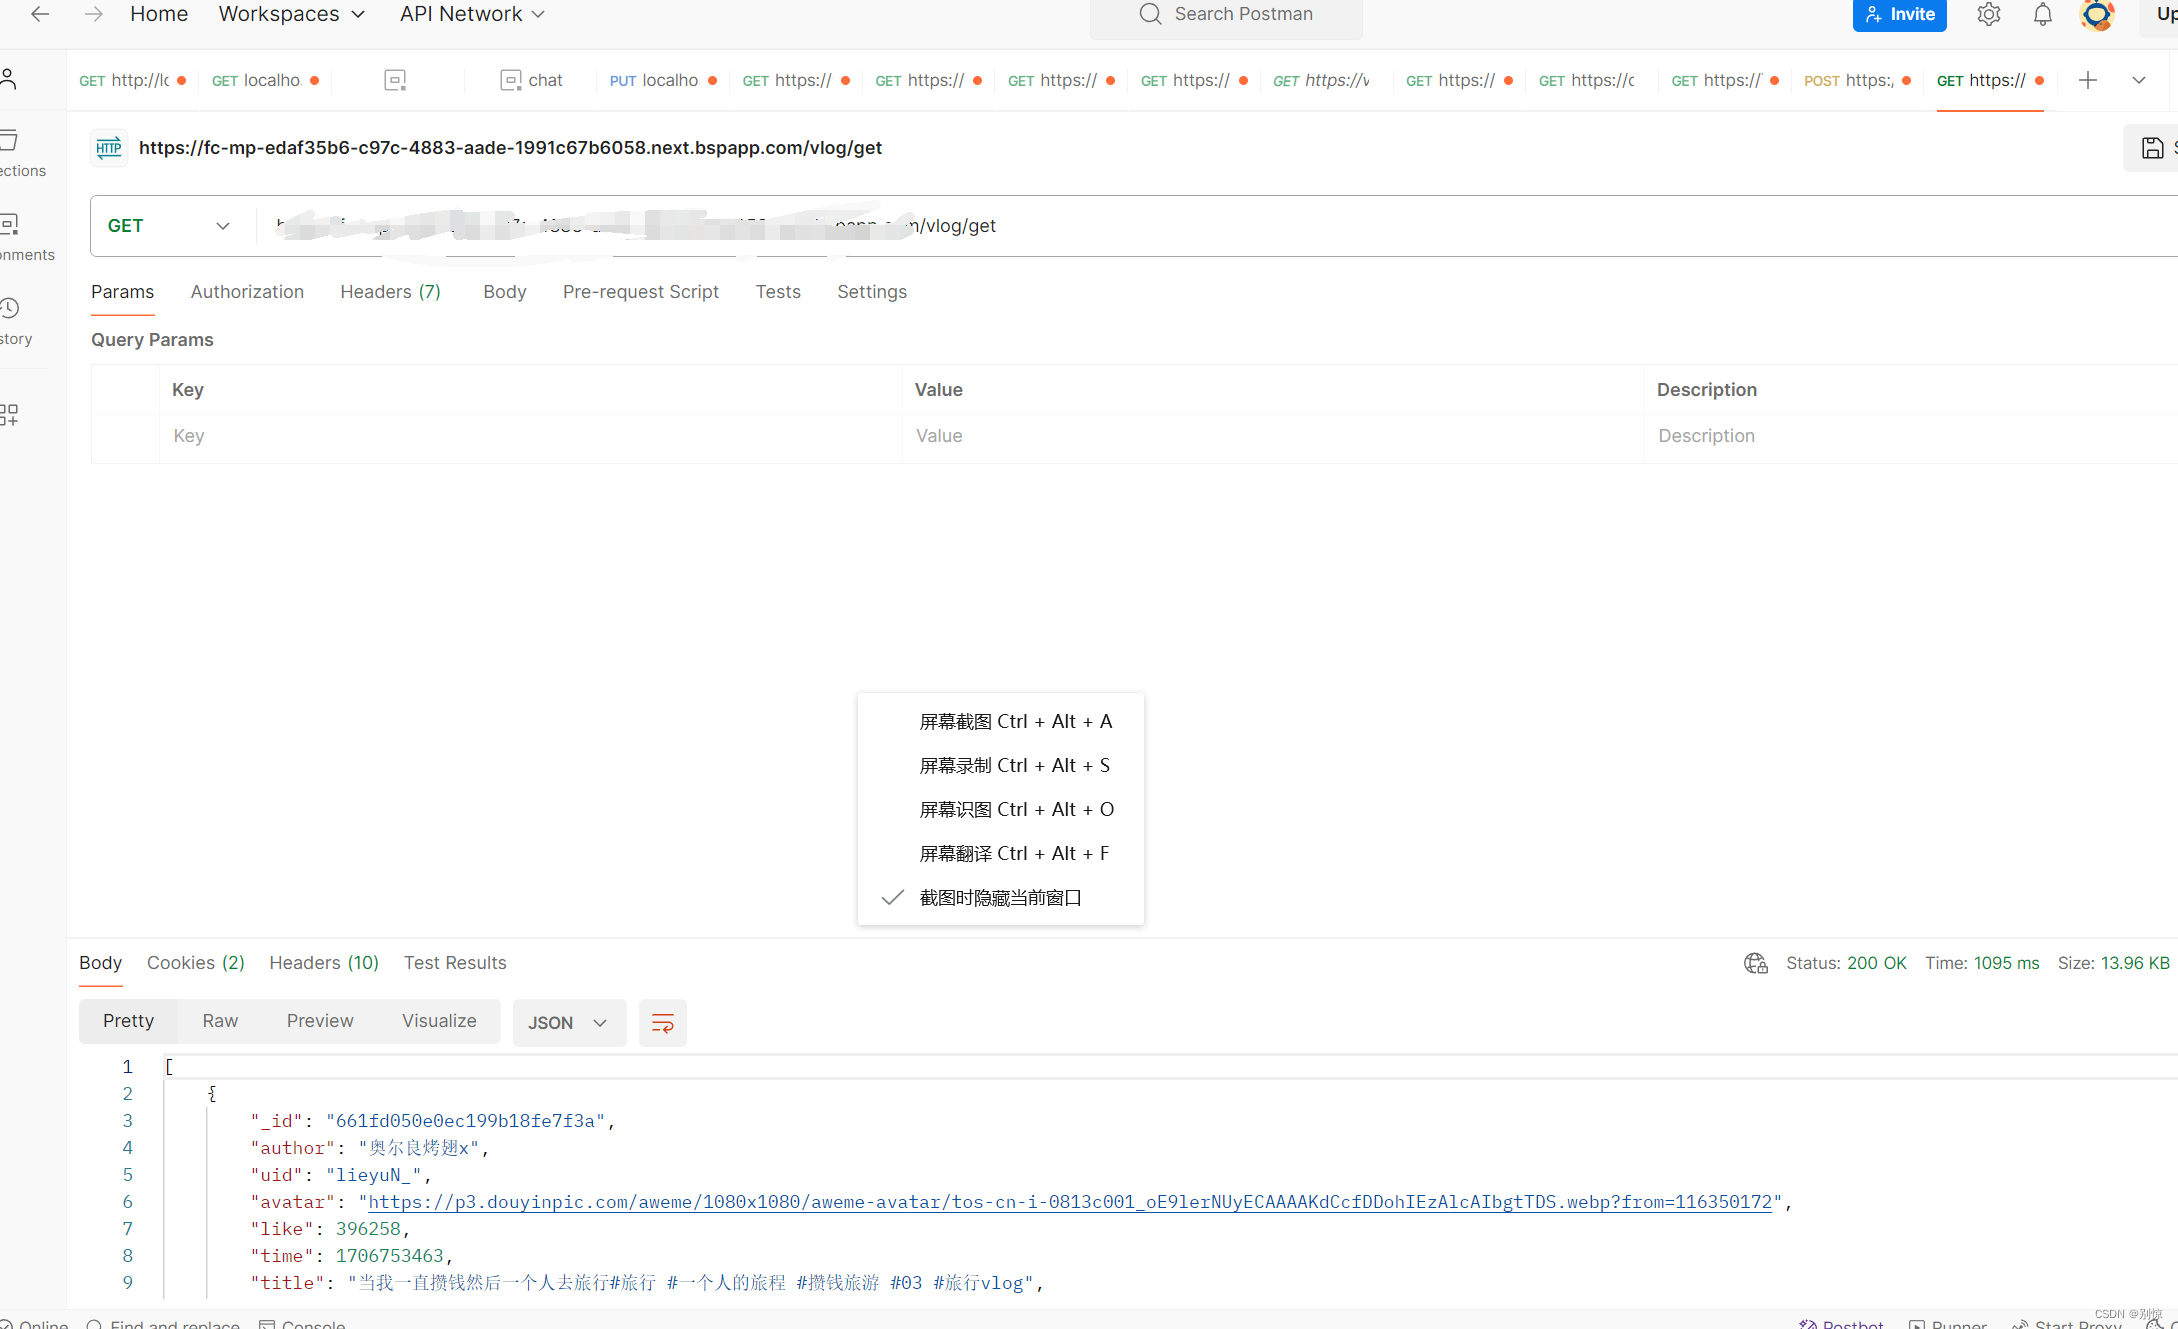
Task: Save the request using the save icon
Action: click(x=2152, y=147)
